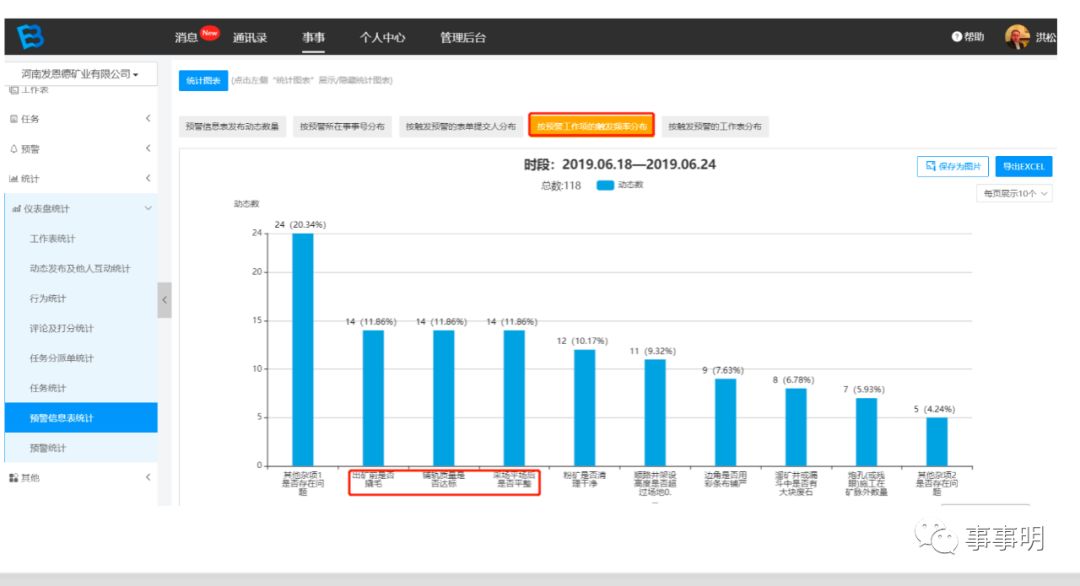Open help via the question mark icon
Screen dimensions: 1080x586
click(x=956, y=37)
